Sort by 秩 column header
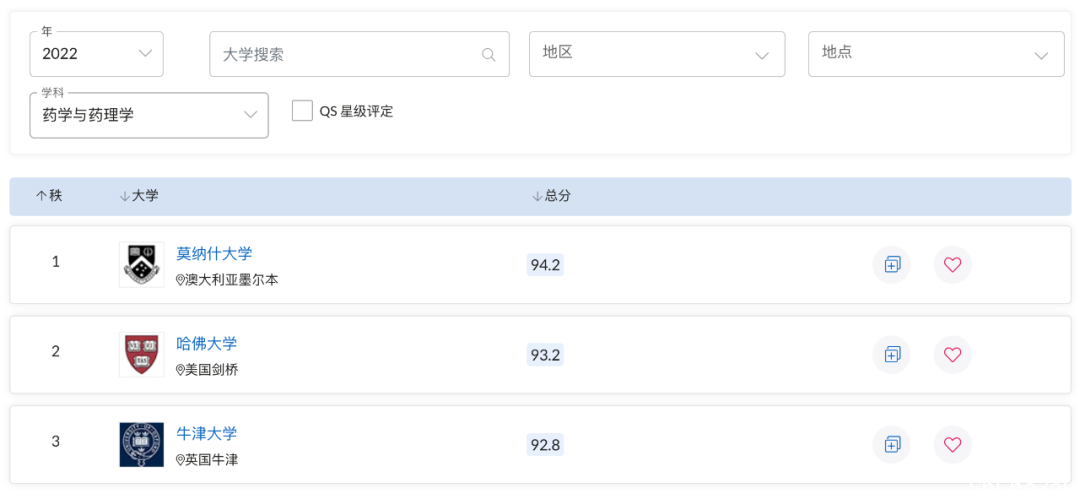 tap(49, 196)
